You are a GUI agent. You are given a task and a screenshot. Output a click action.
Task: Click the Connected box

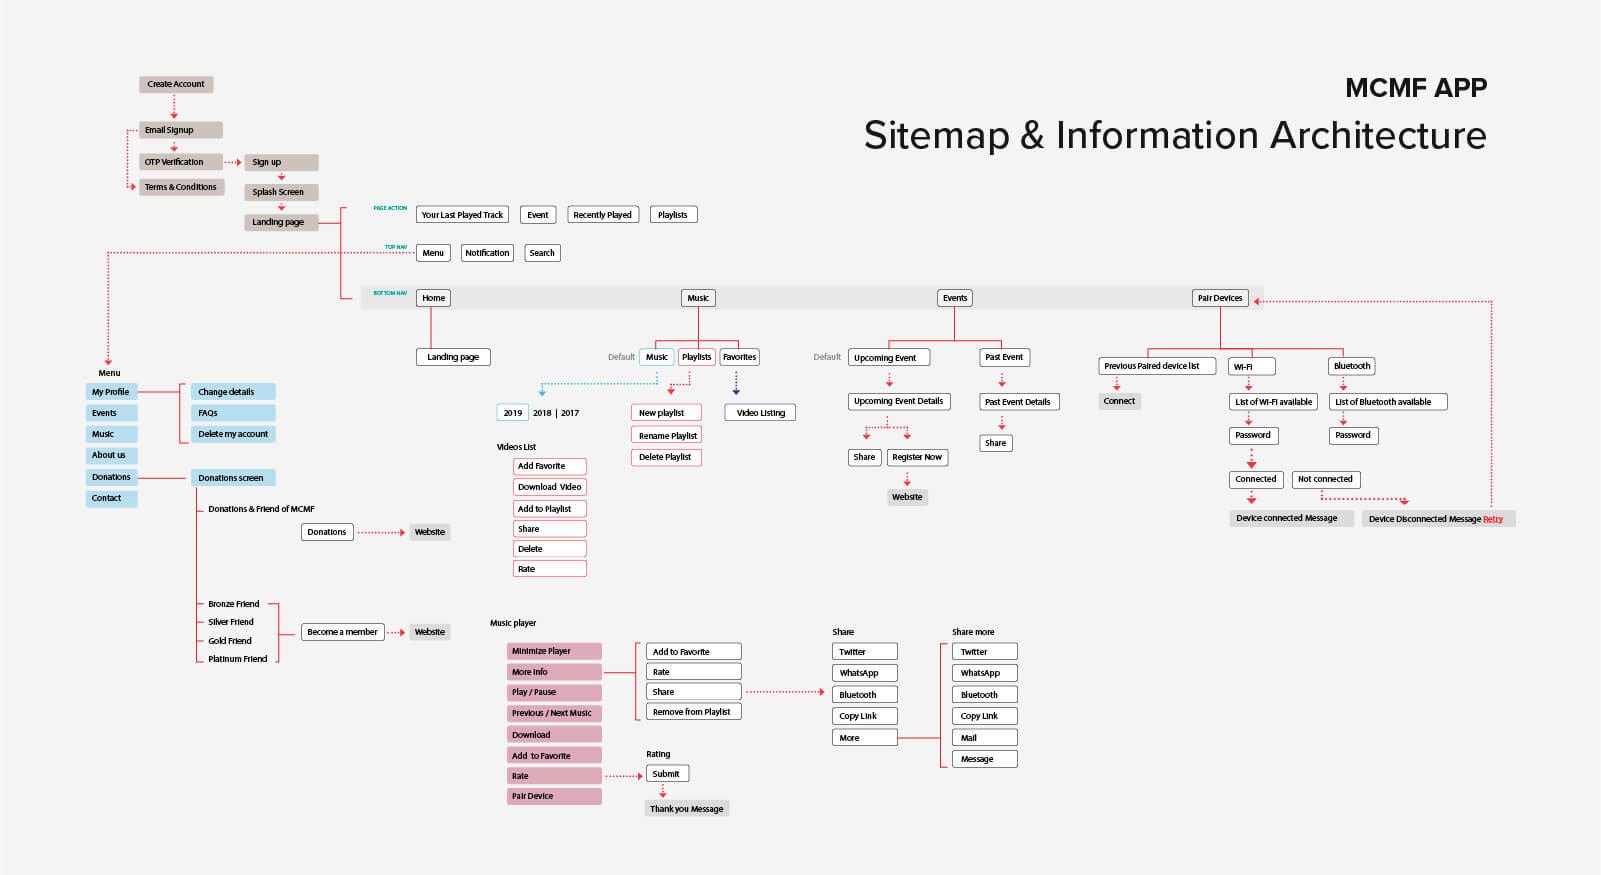(x=1256, y=479)
